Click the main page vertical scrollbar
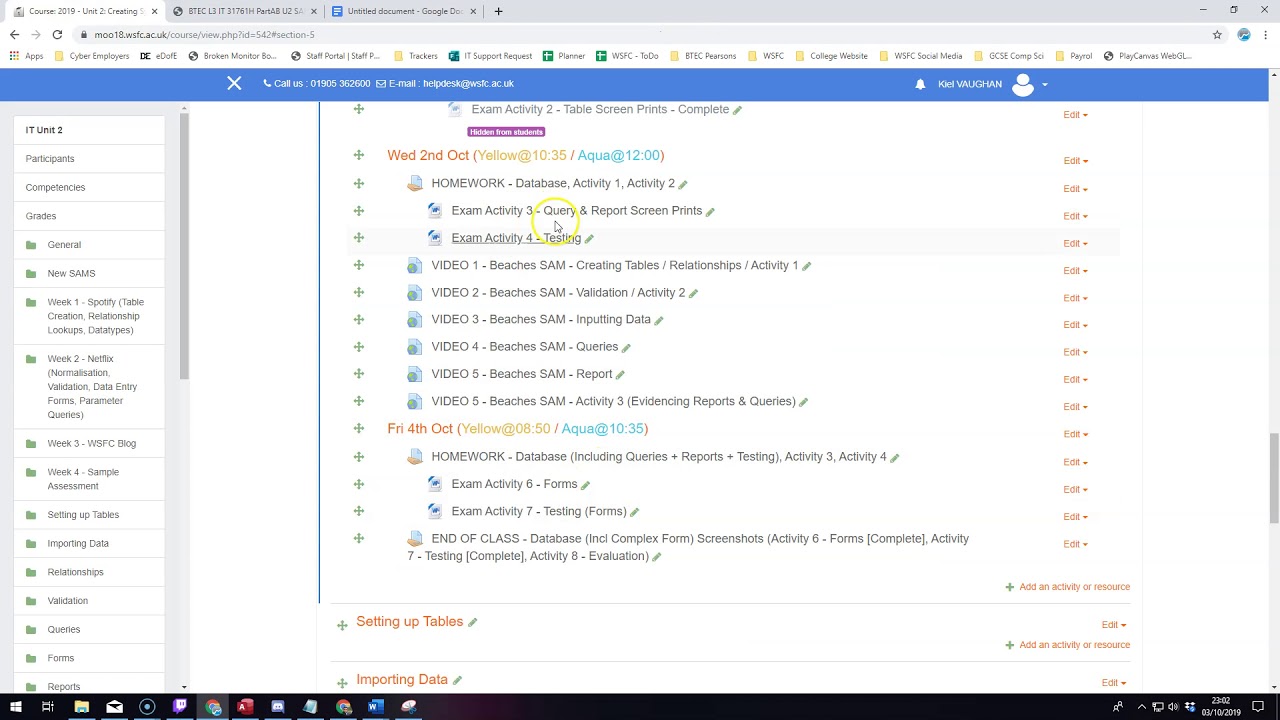Viewport: 1280px width, 720px height. point(1273,478)
